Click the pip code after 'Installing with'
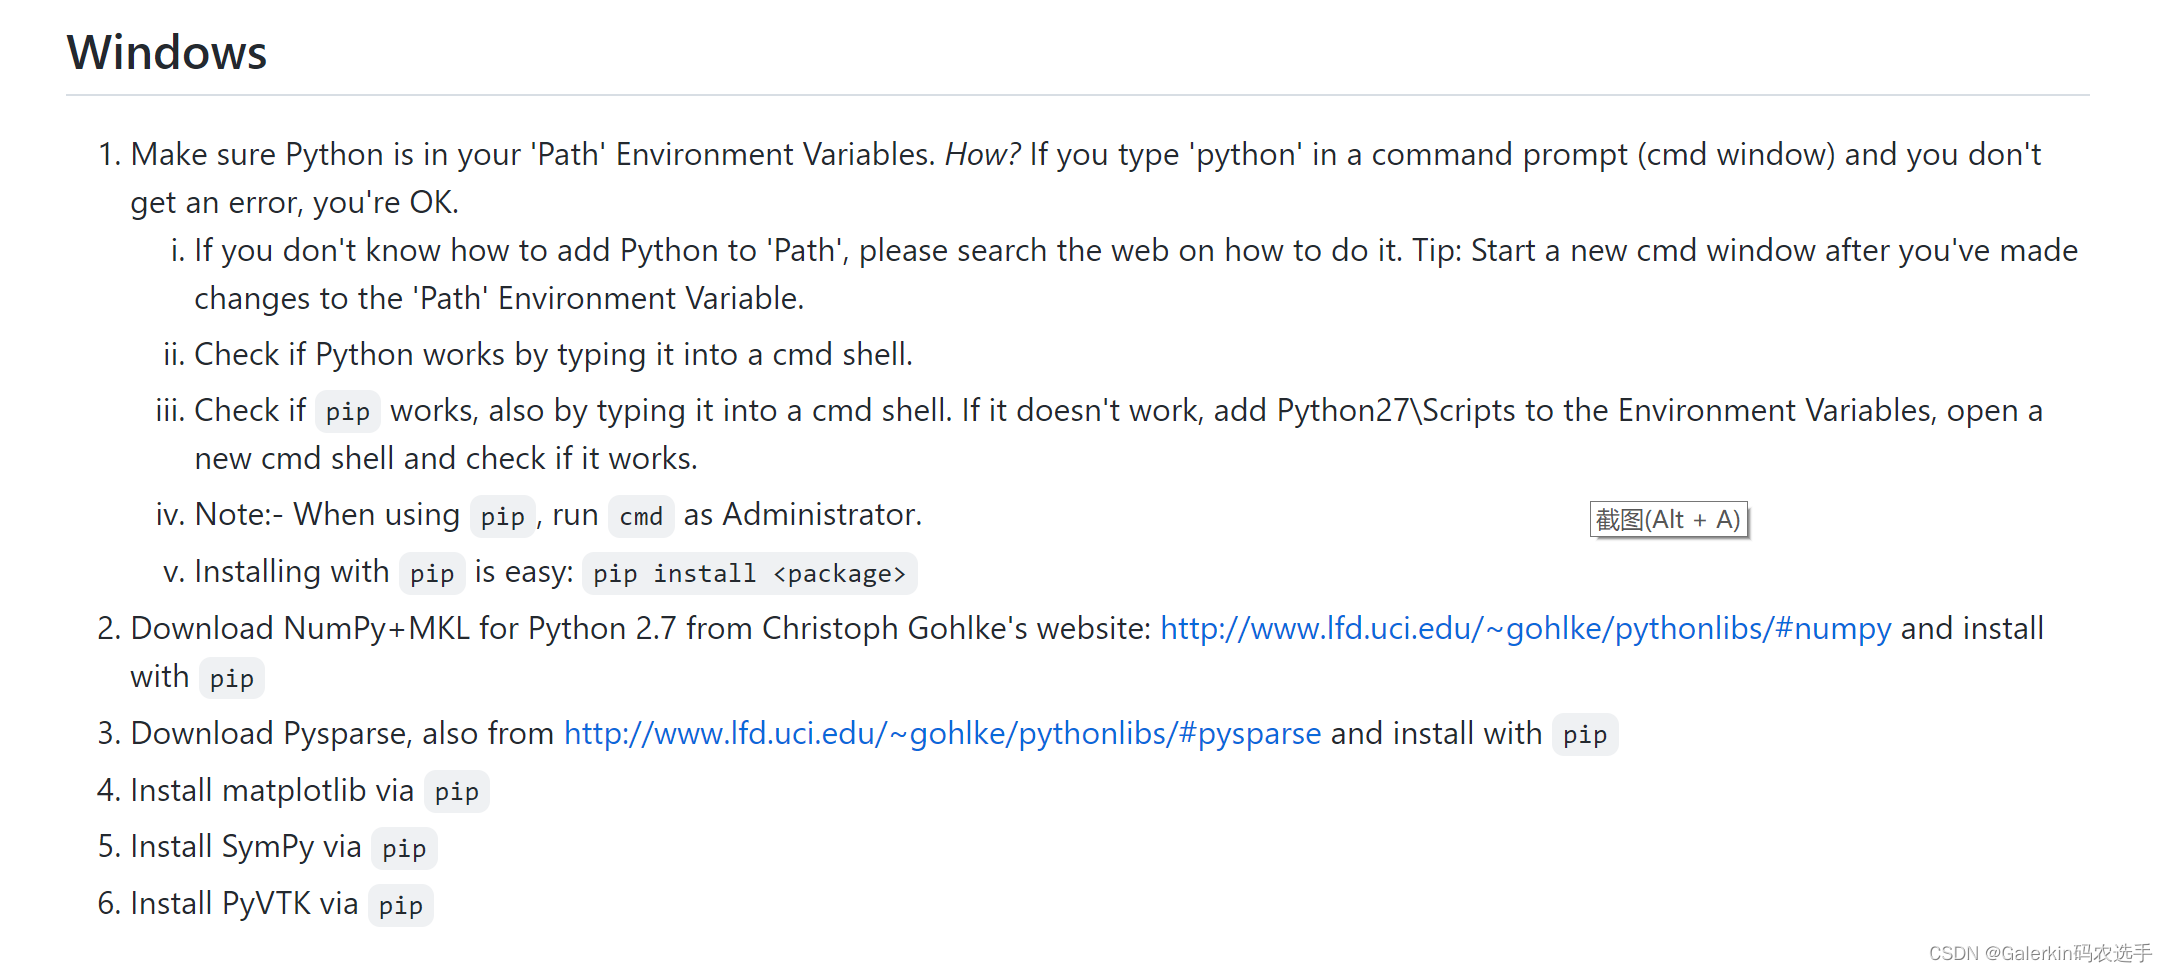Viewport: 2168px width, 972px height. (431, 574)
